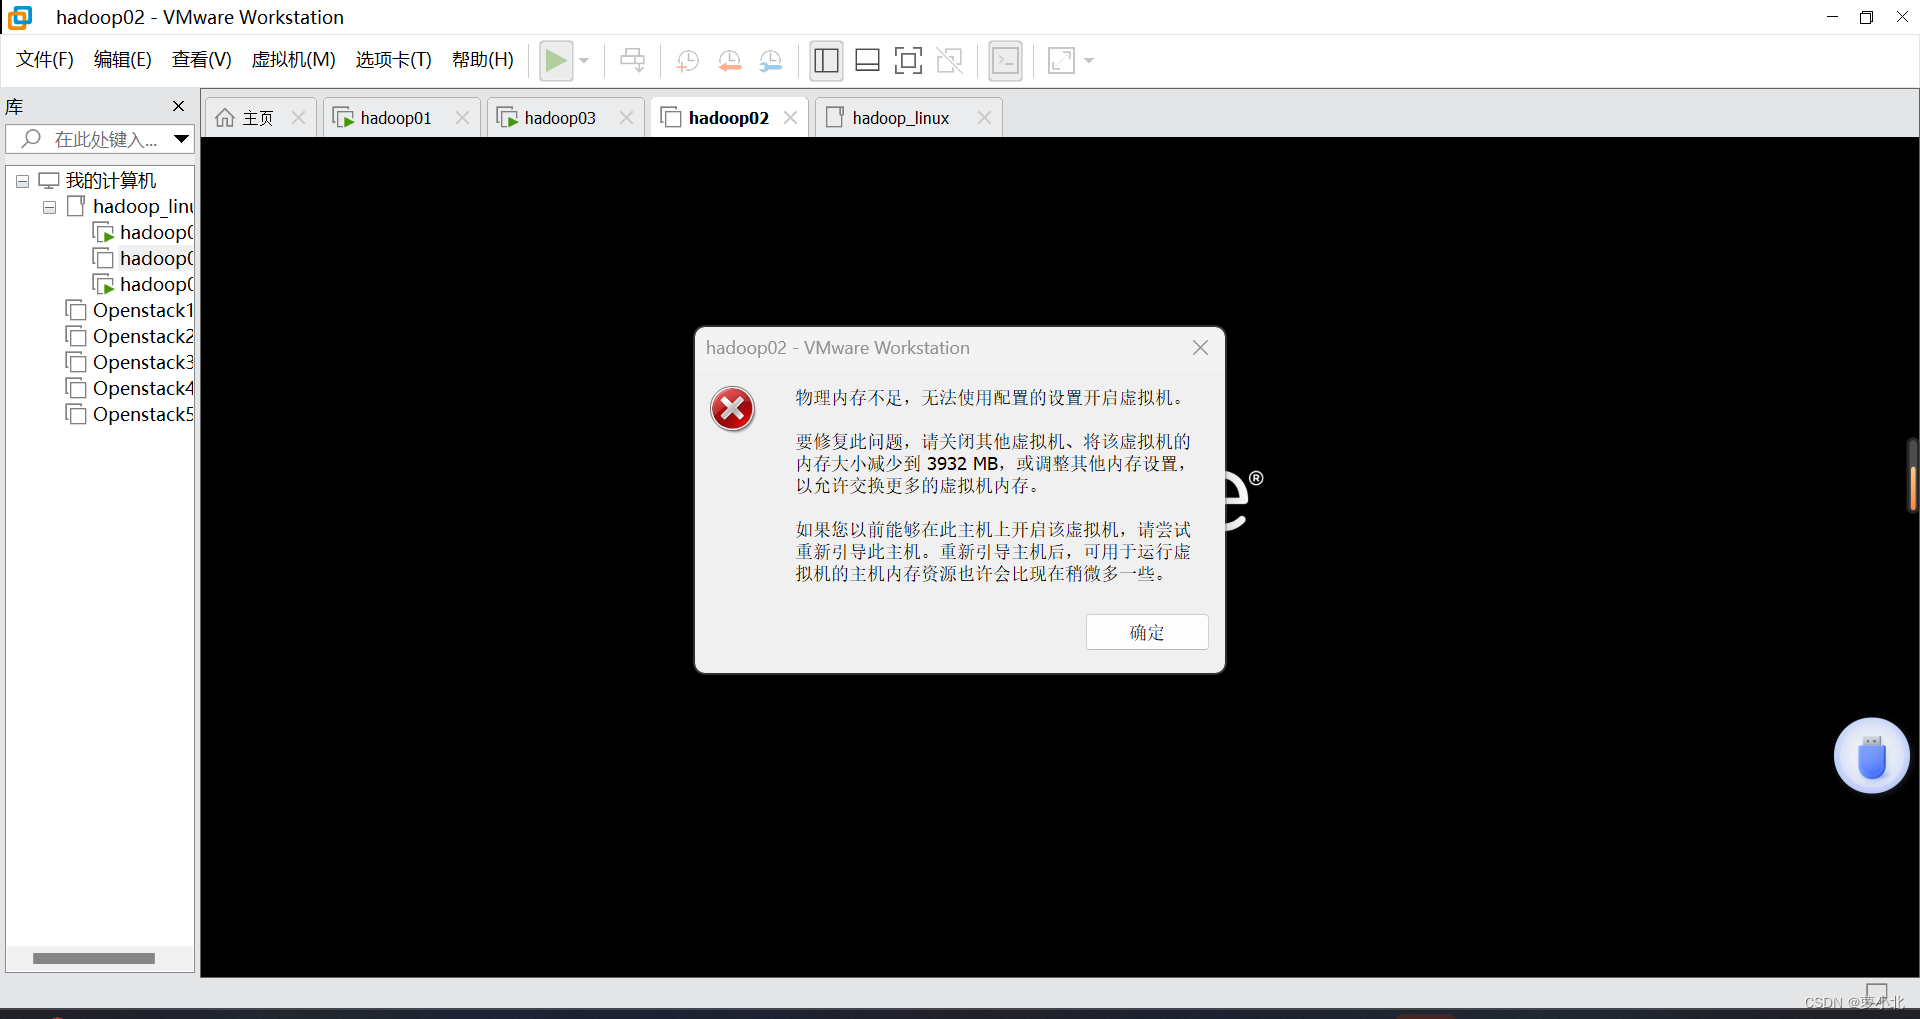The image size is (1920, 1019).
Task: Select the Openstack3 VM
Action: point(143,363)
